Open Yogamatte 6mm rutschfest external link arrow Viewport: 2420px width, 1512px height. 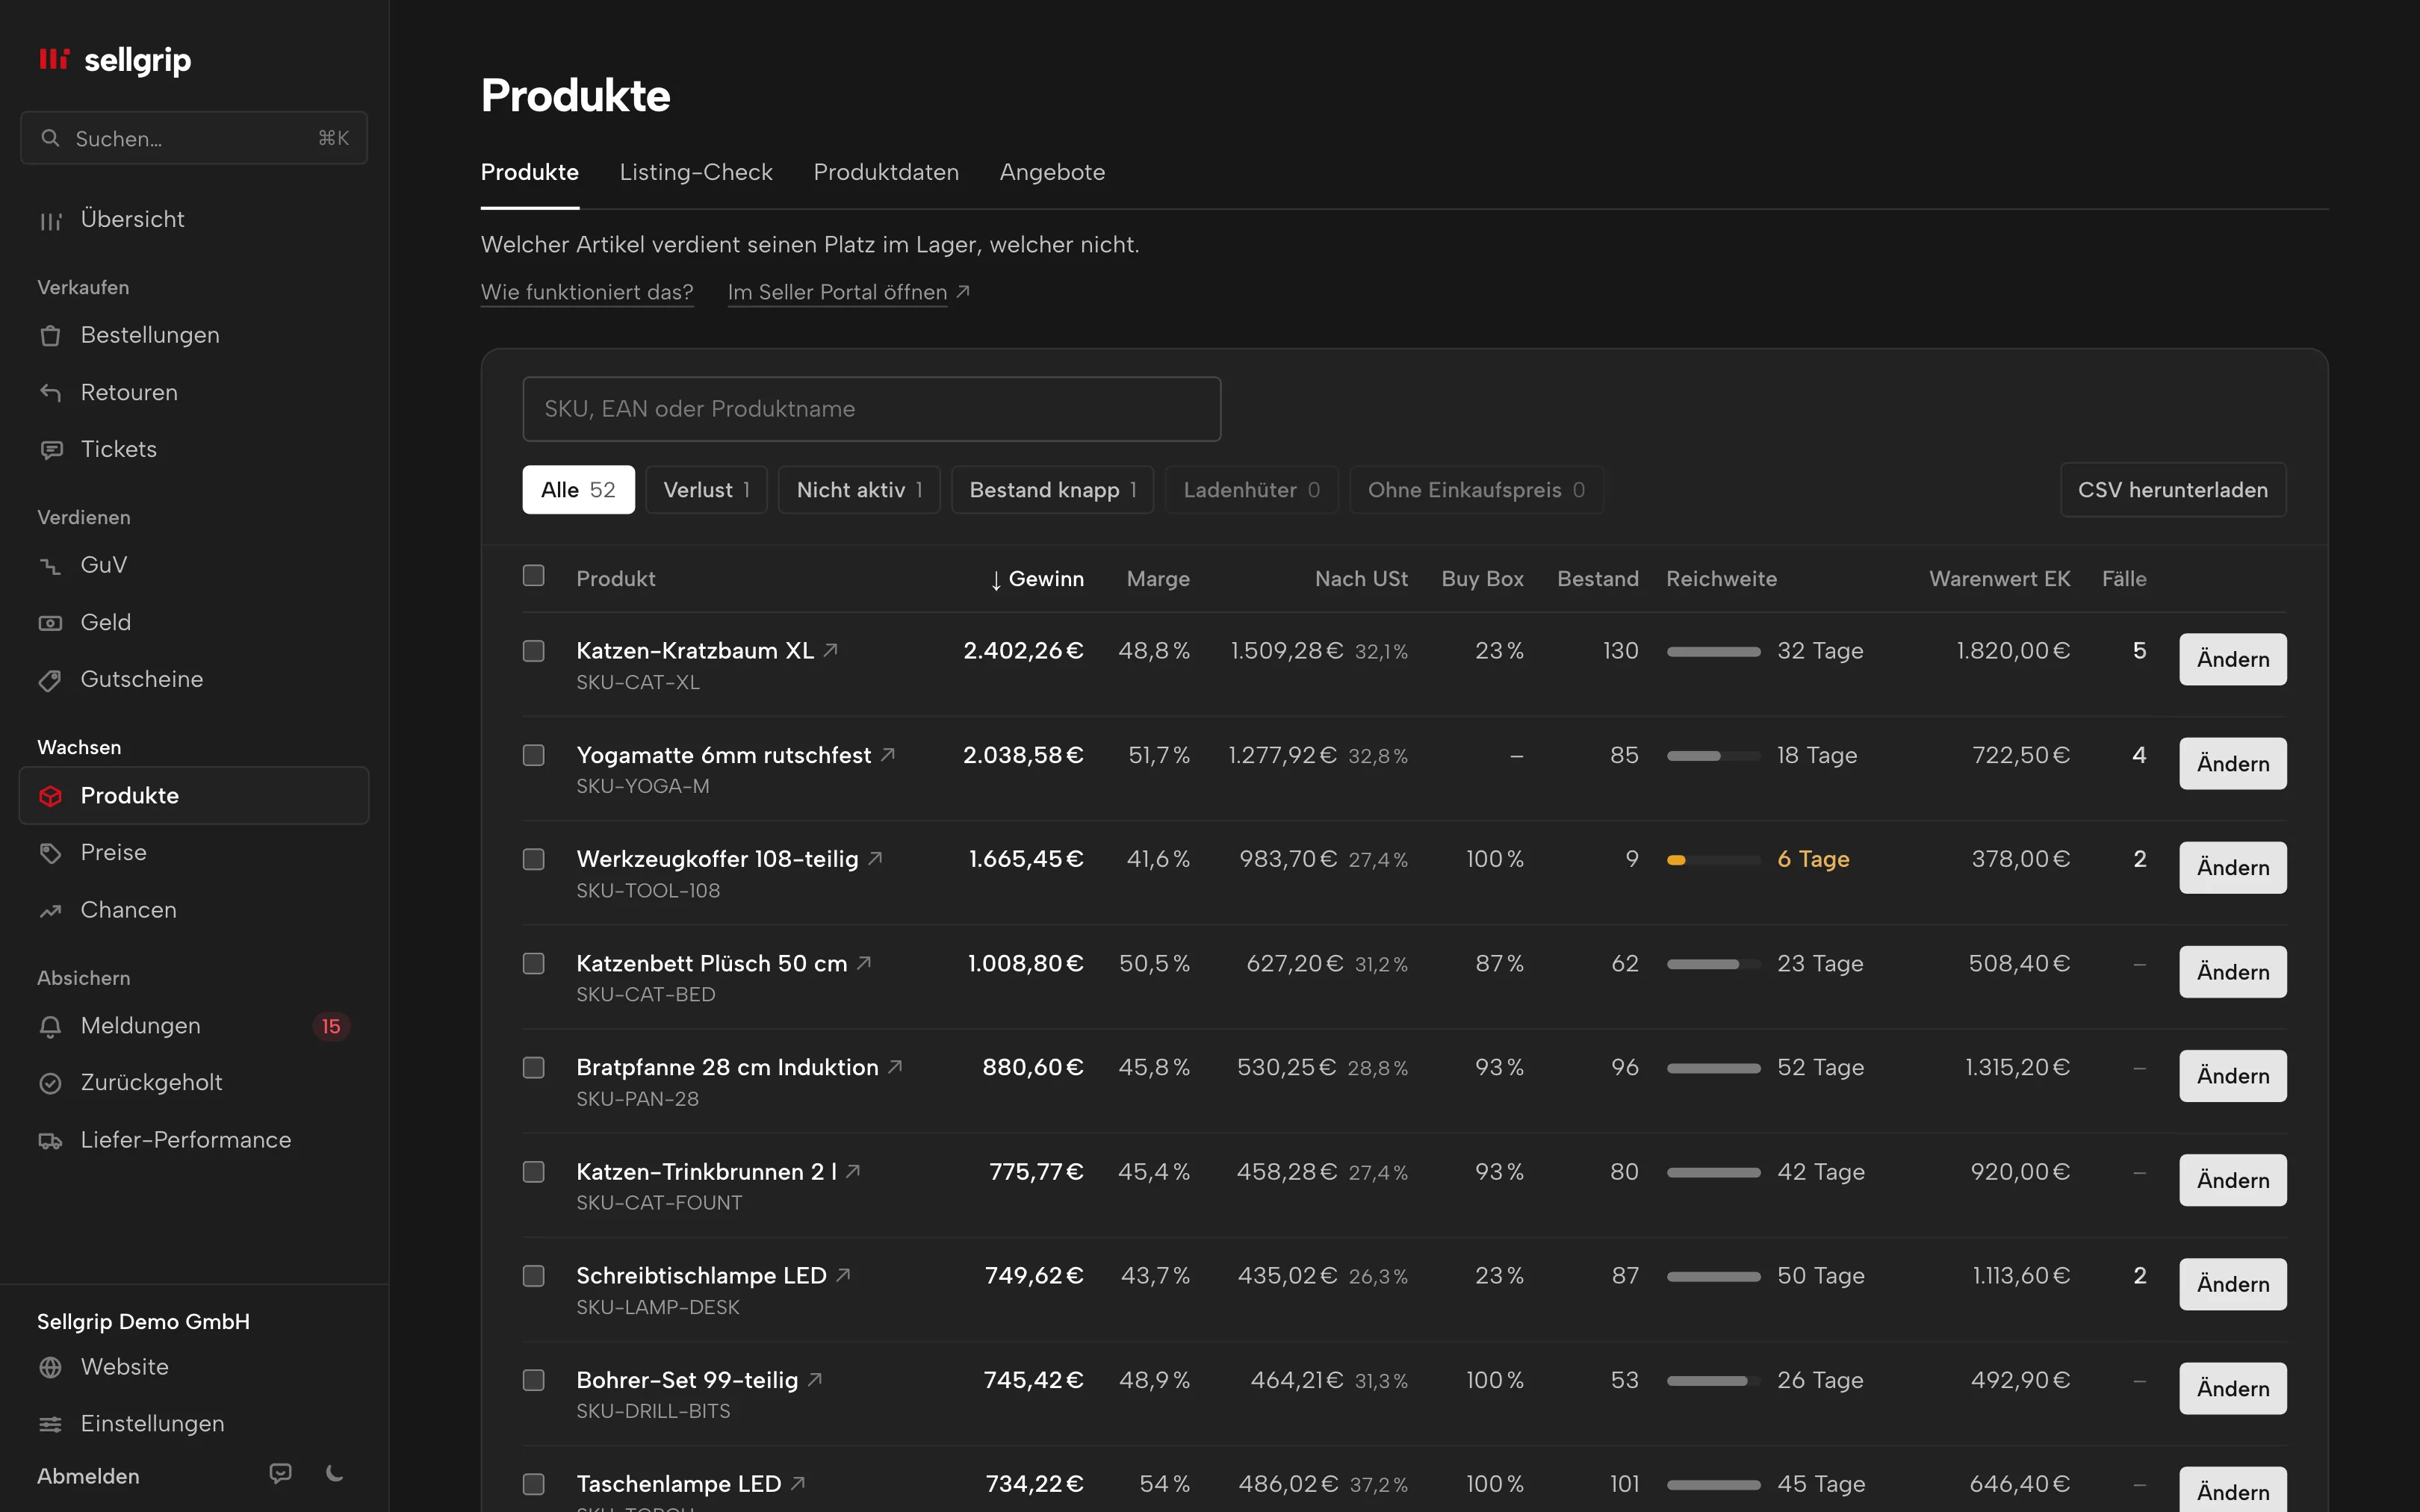887,754
